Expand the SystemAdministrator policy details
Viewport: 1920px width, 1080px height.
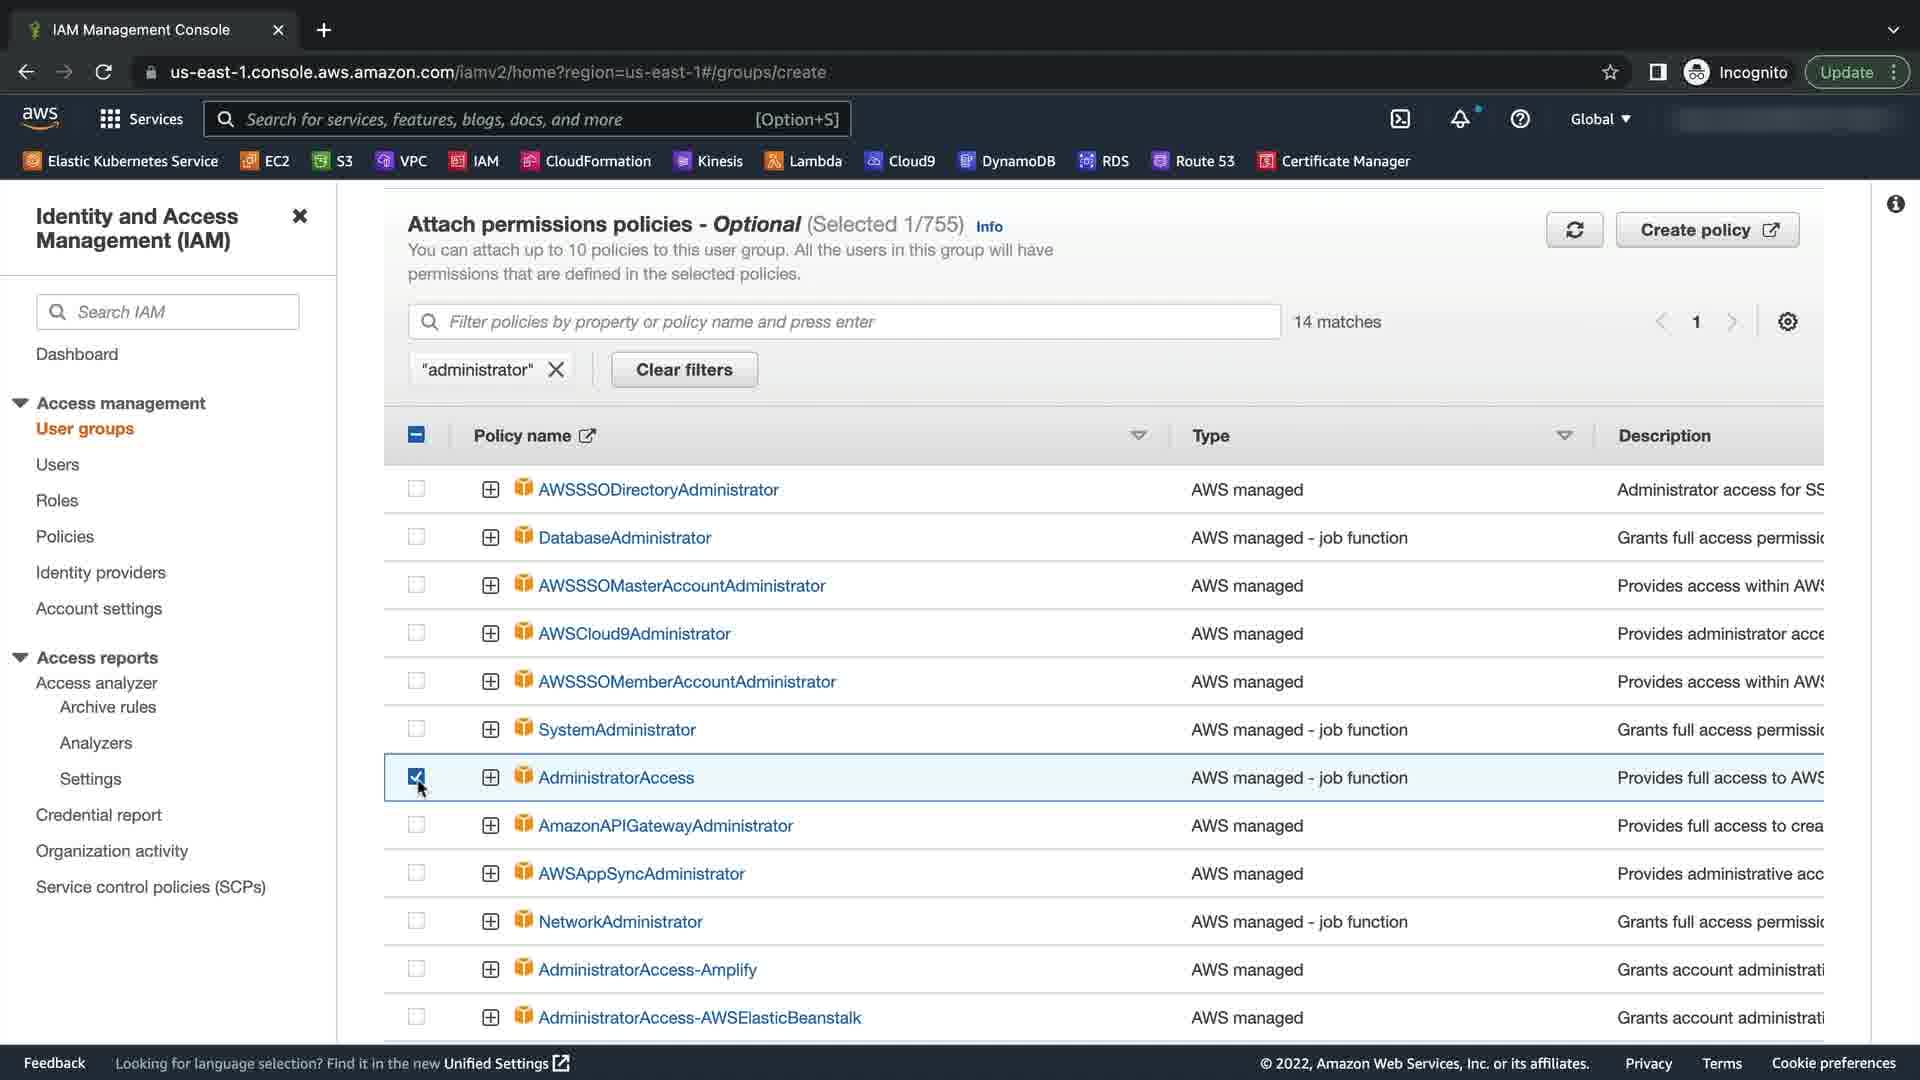click(x=490, y=730)
